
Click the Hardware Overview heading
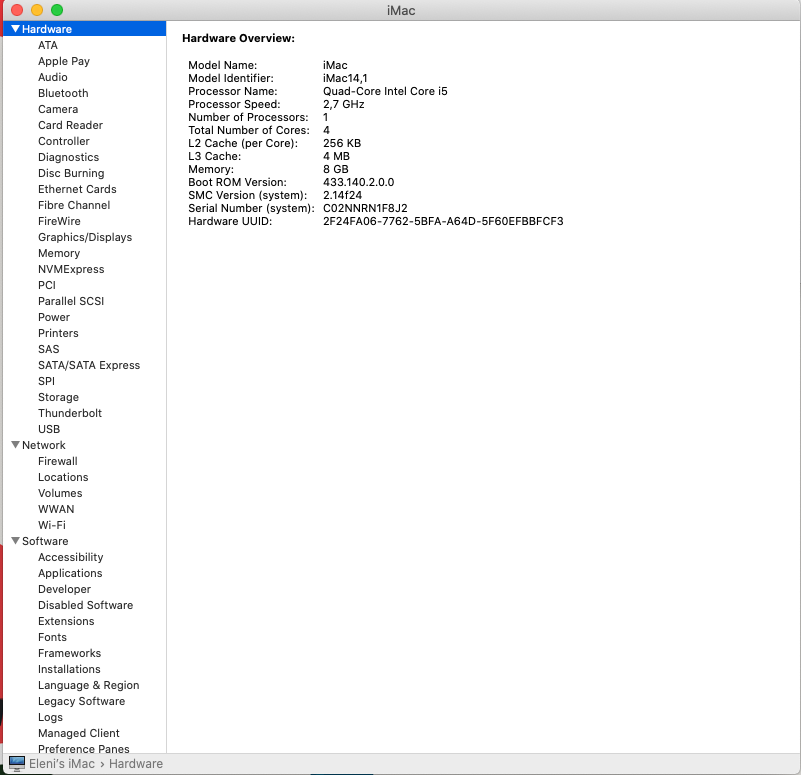[x=239, y=38]
